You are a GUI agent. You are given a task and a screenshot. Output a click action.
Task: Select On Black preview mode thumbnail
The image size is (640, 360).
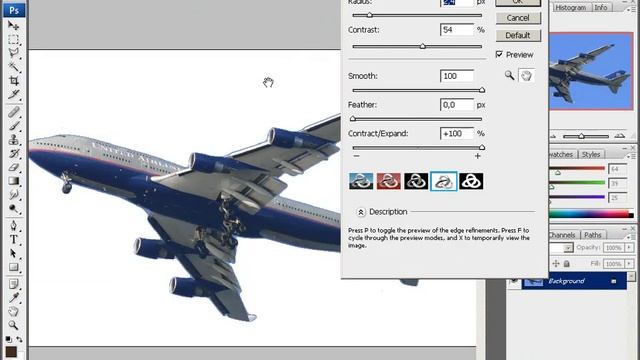416,181
